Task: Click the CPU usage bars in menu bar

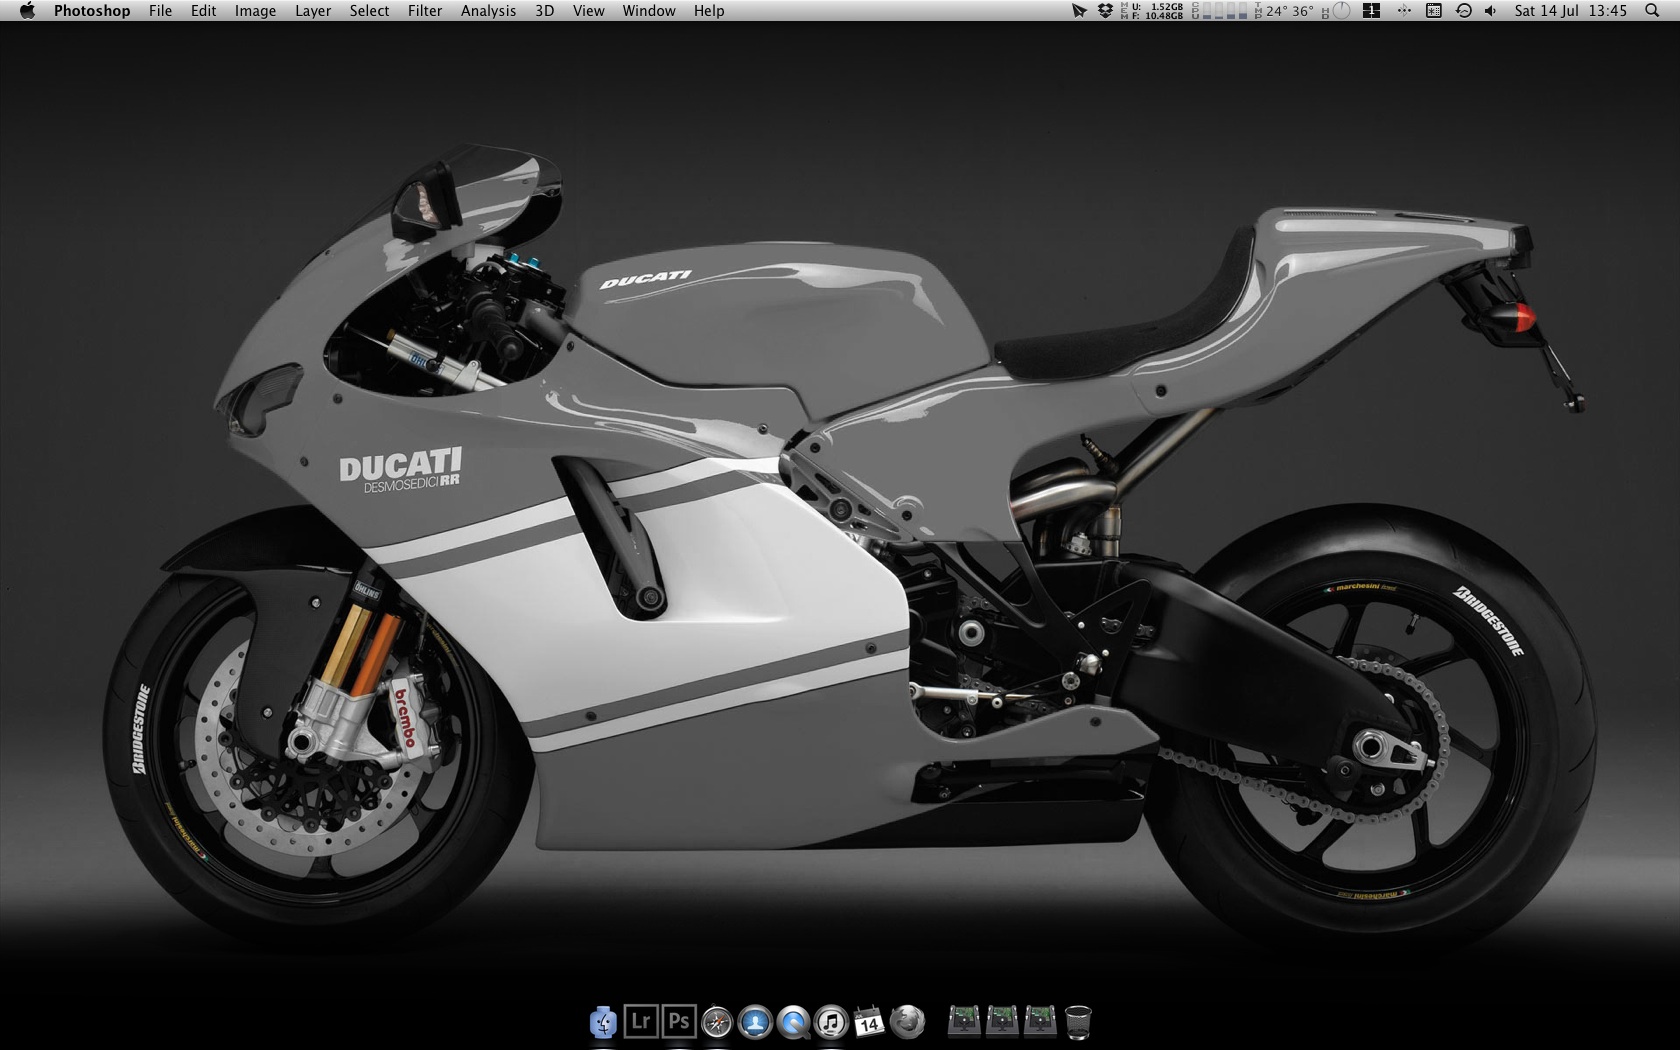Action: click(1225, 11)
